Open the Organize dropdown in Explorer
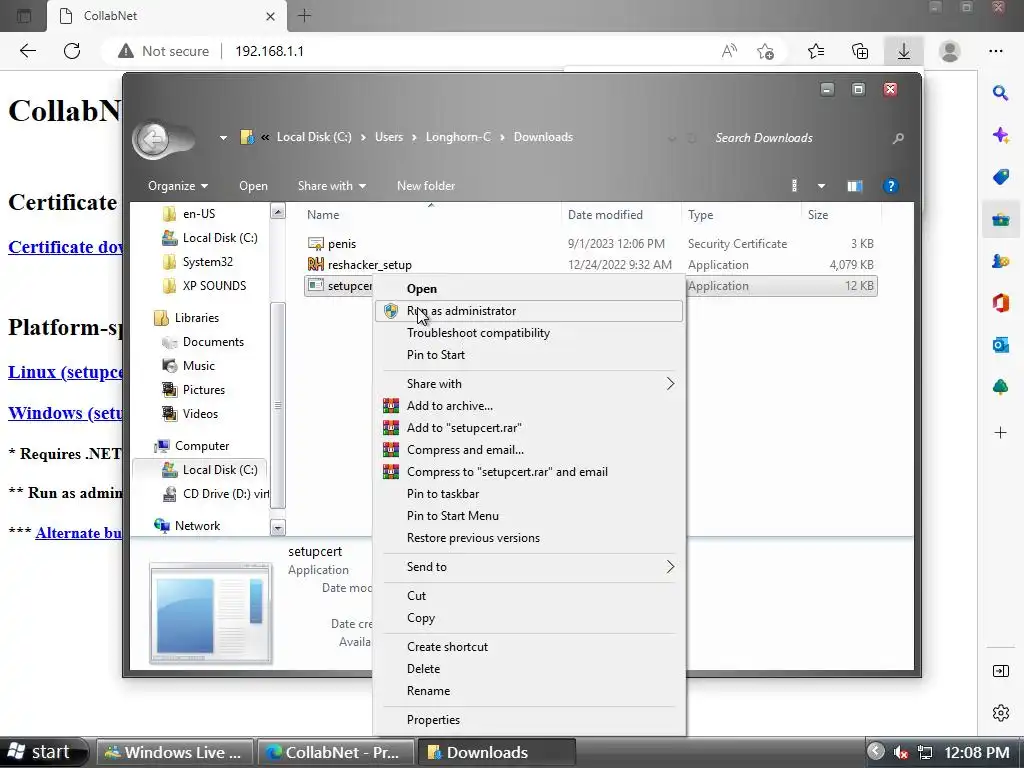1024x768 pixels. point(178,186)
